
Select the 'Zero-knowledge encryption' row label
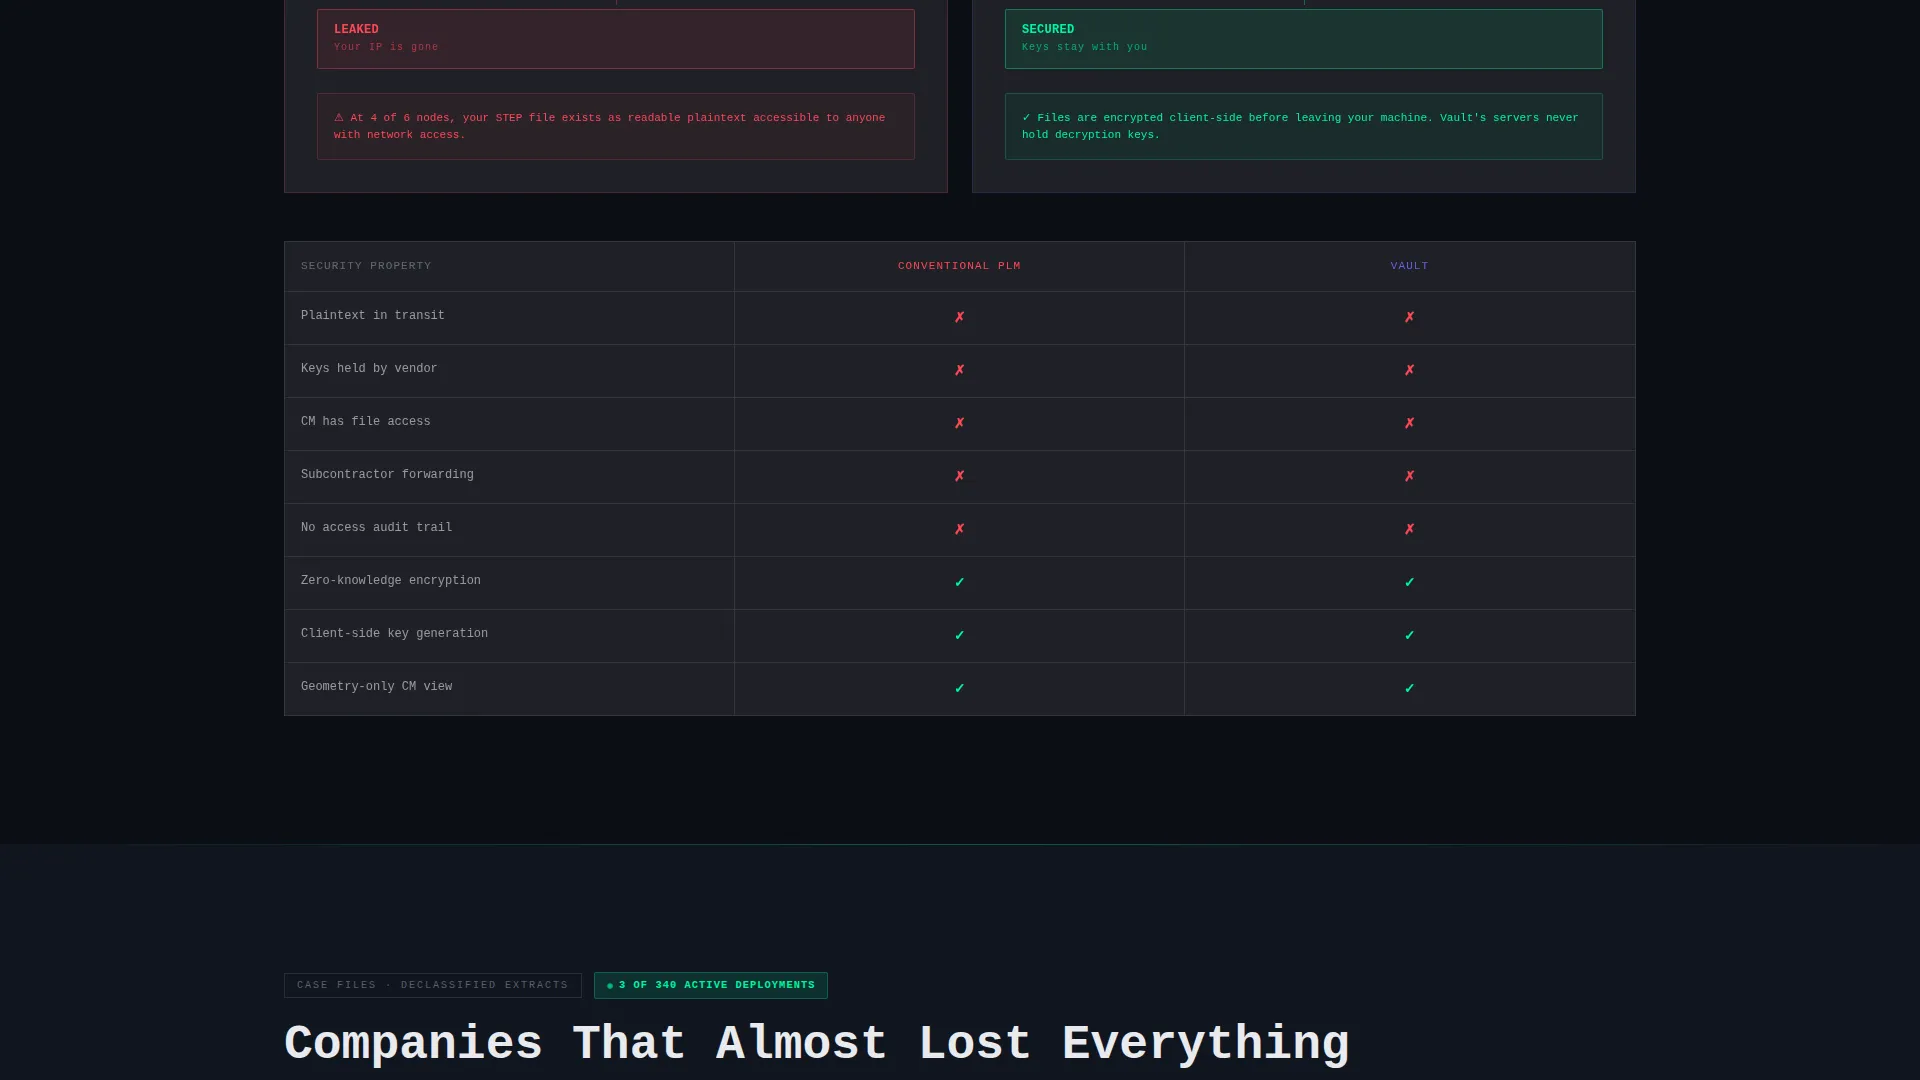[x=390, y=580]
